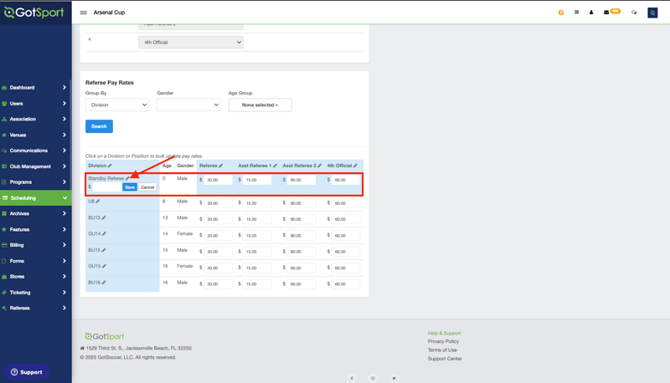
Task: Click the Instagram icon in footer
Action: point(373,378)
